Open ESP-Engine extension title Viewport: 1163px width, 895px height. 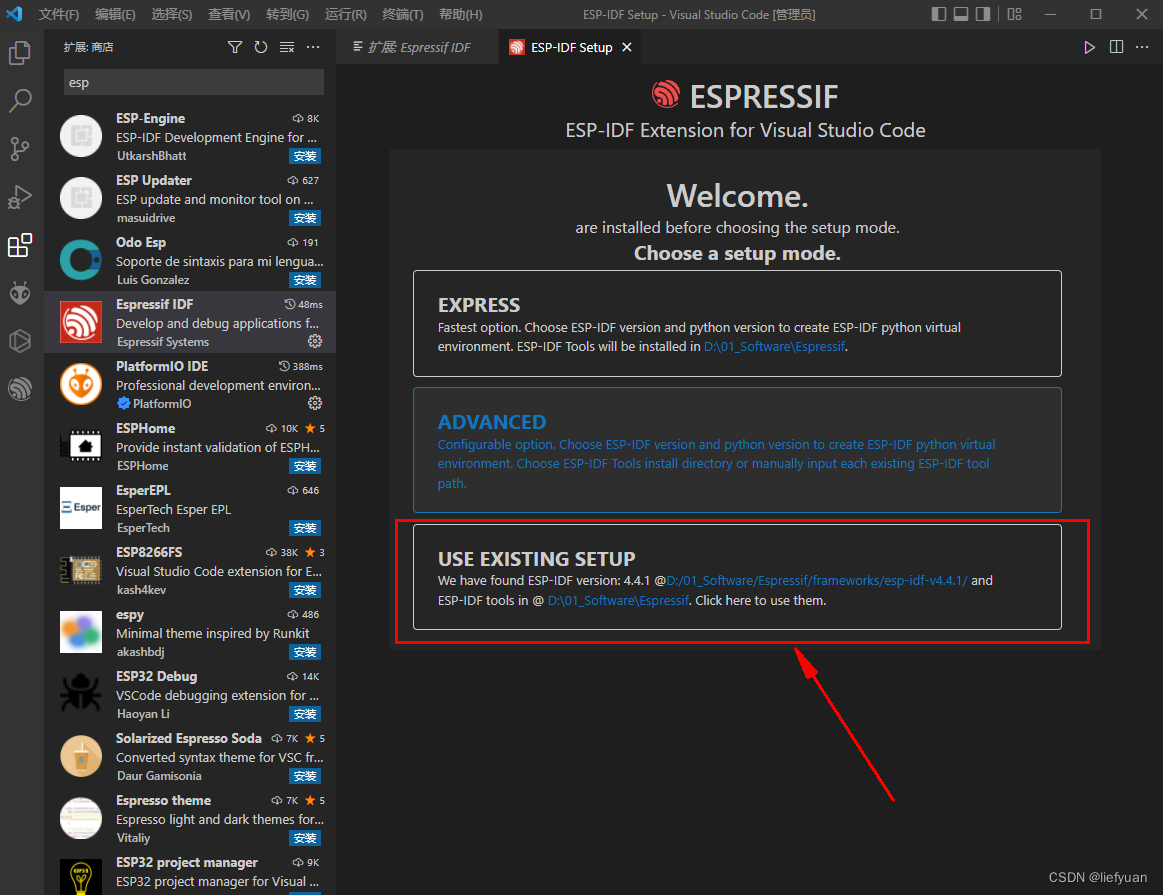[151, 119]
